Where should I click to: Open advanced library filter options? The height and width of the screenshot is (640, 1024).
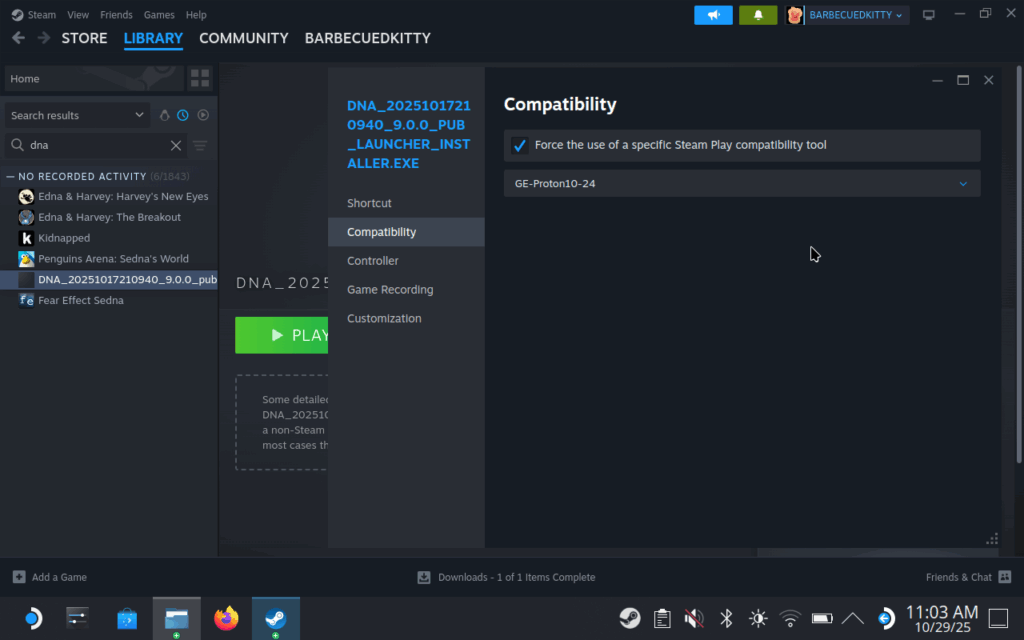tap(200, 145)
